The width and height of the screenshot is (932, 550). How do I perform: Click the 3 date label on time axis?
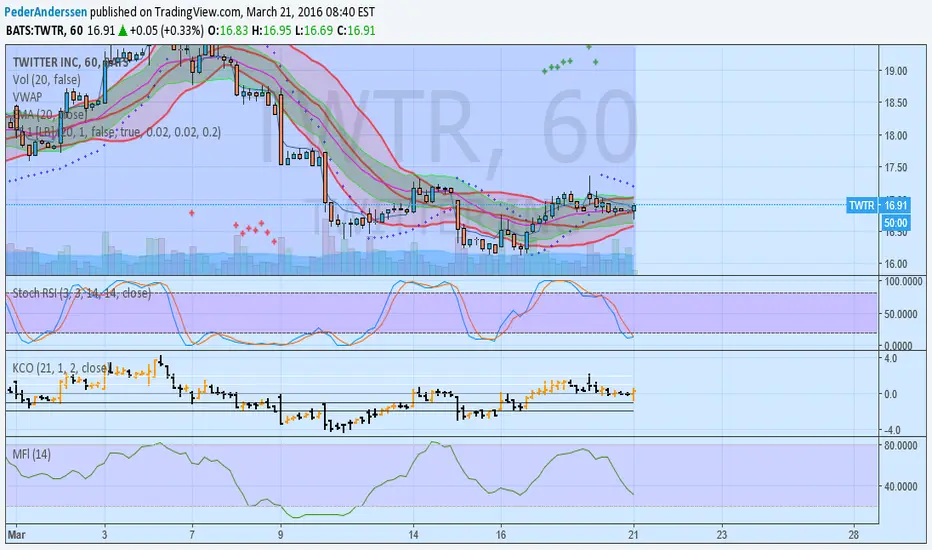tap(105, 535)
